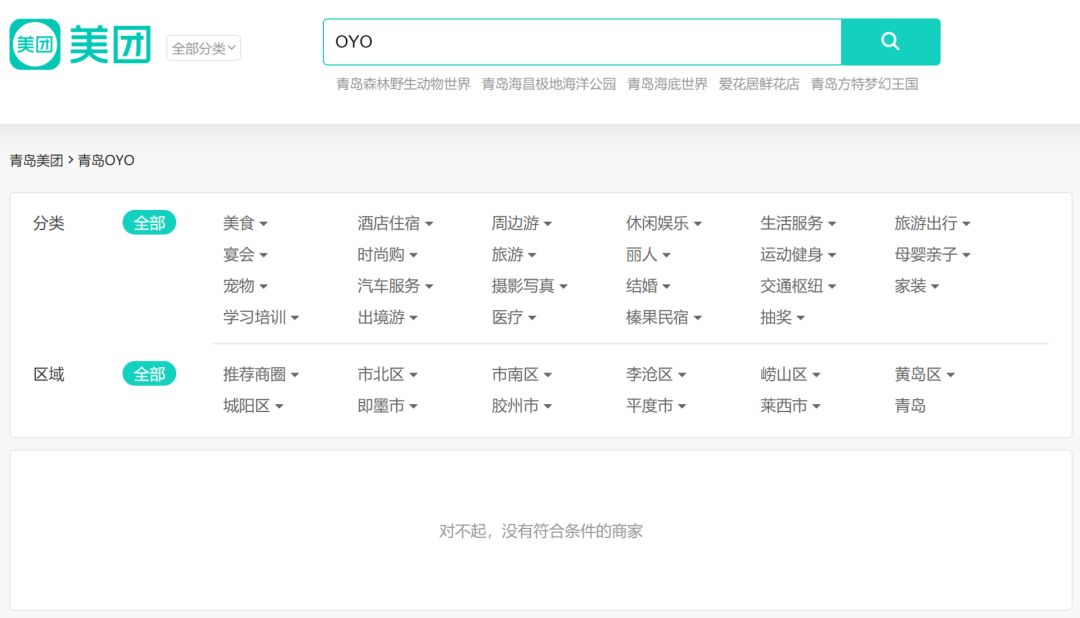Select the 全部 button next to 区域

pyautogui.click(x=150, y=373)
